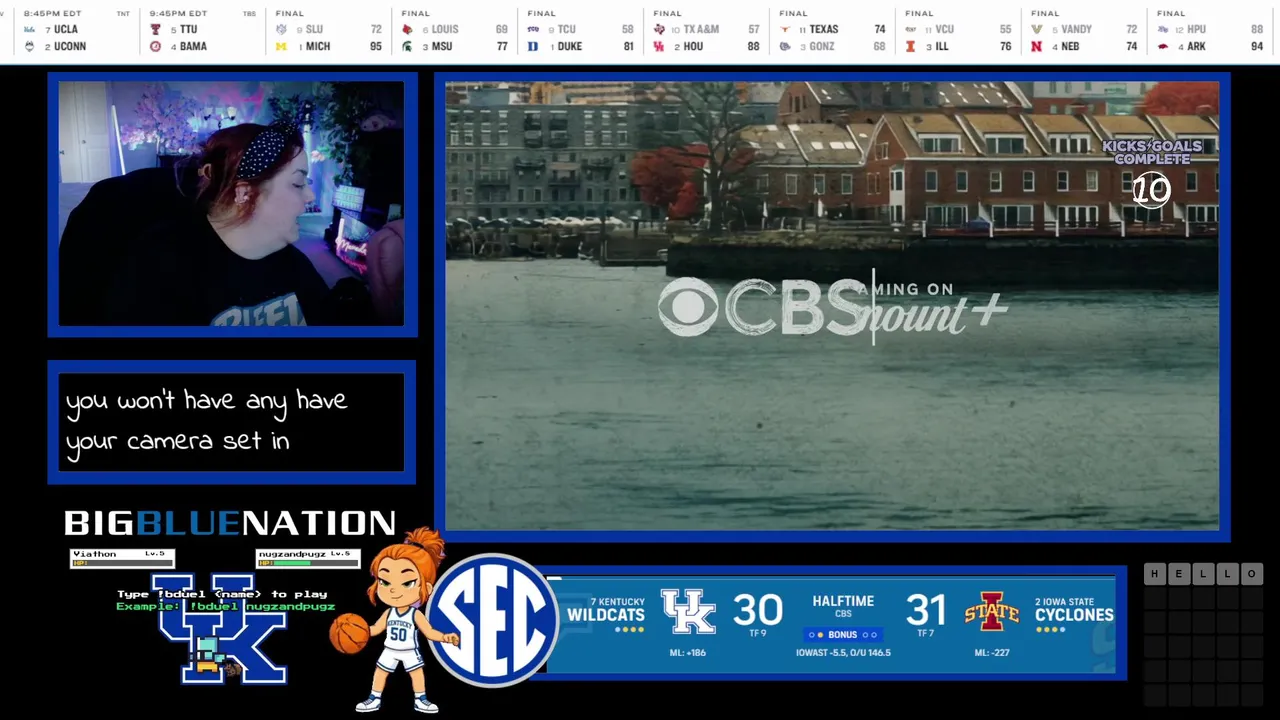Click the BIGBLUENATION title text
The image size is (1280, 720).
231,523
